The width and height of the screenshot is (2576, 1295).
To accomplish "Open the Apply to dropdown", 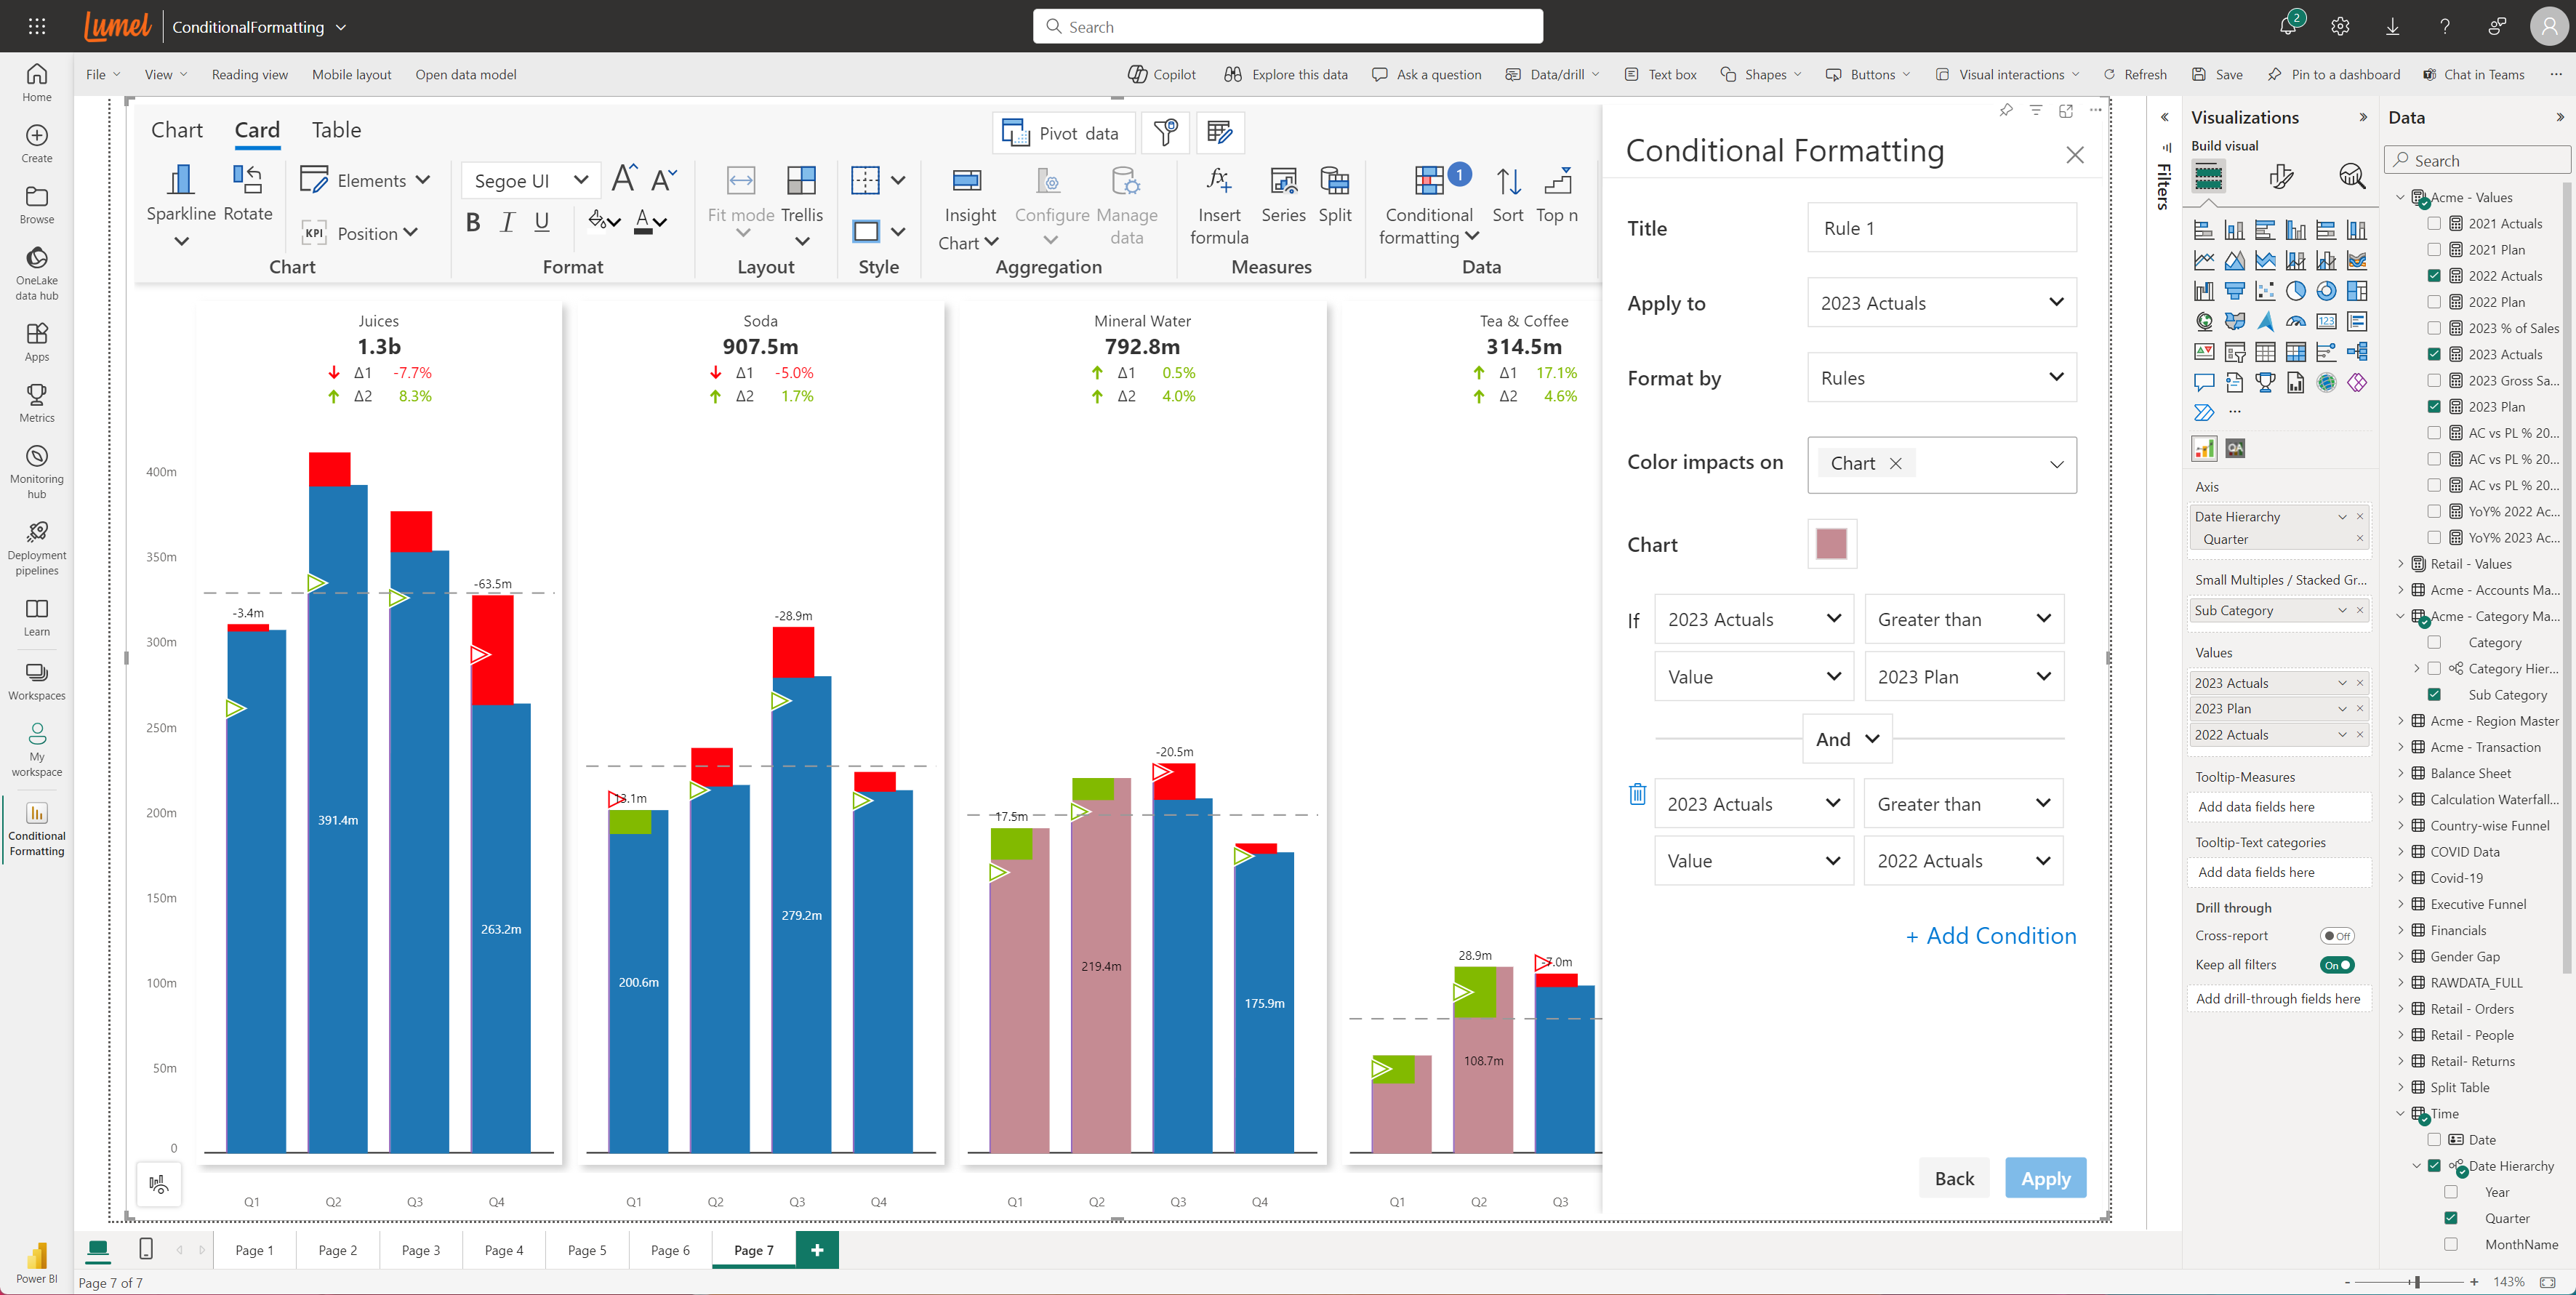I will pos(1941,303).
